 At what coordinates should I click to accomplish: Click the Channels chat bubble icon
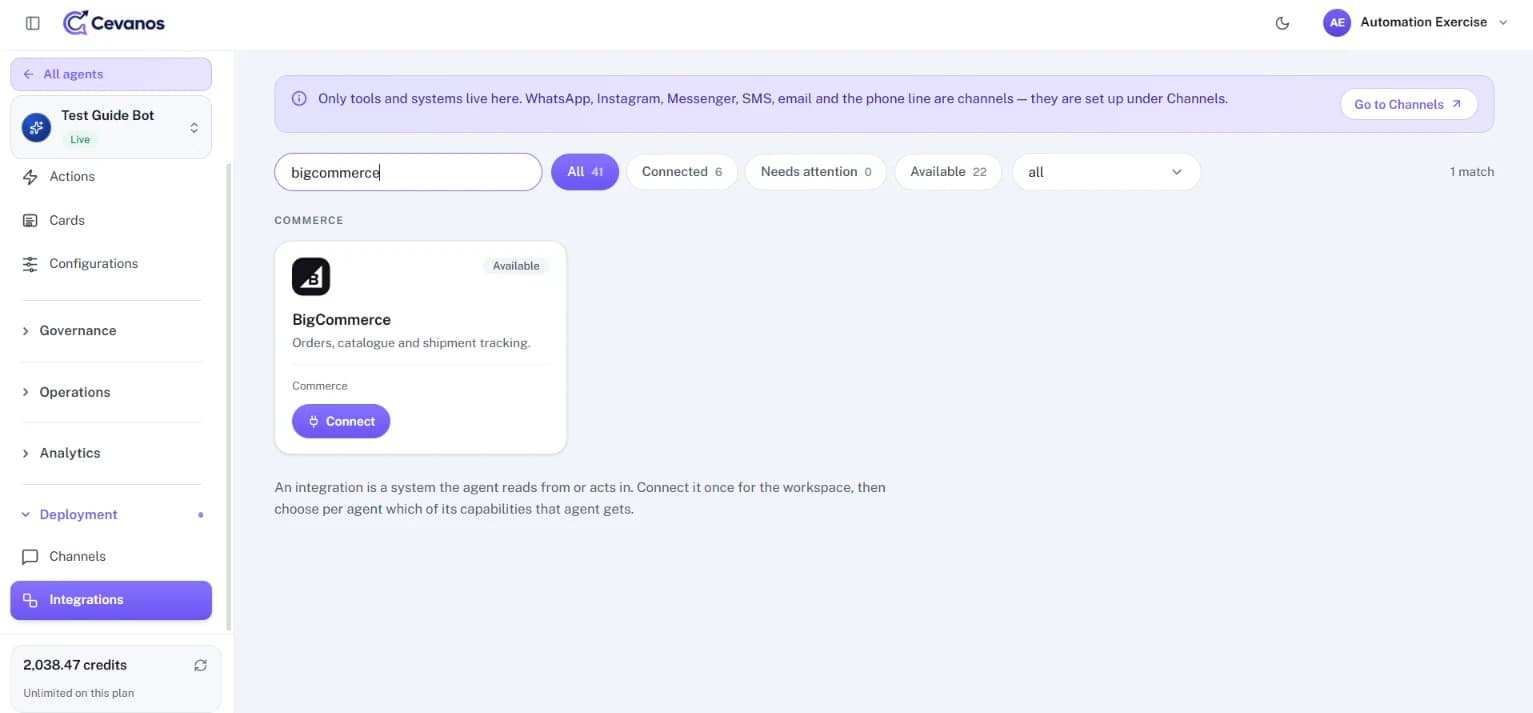[30, 557]
